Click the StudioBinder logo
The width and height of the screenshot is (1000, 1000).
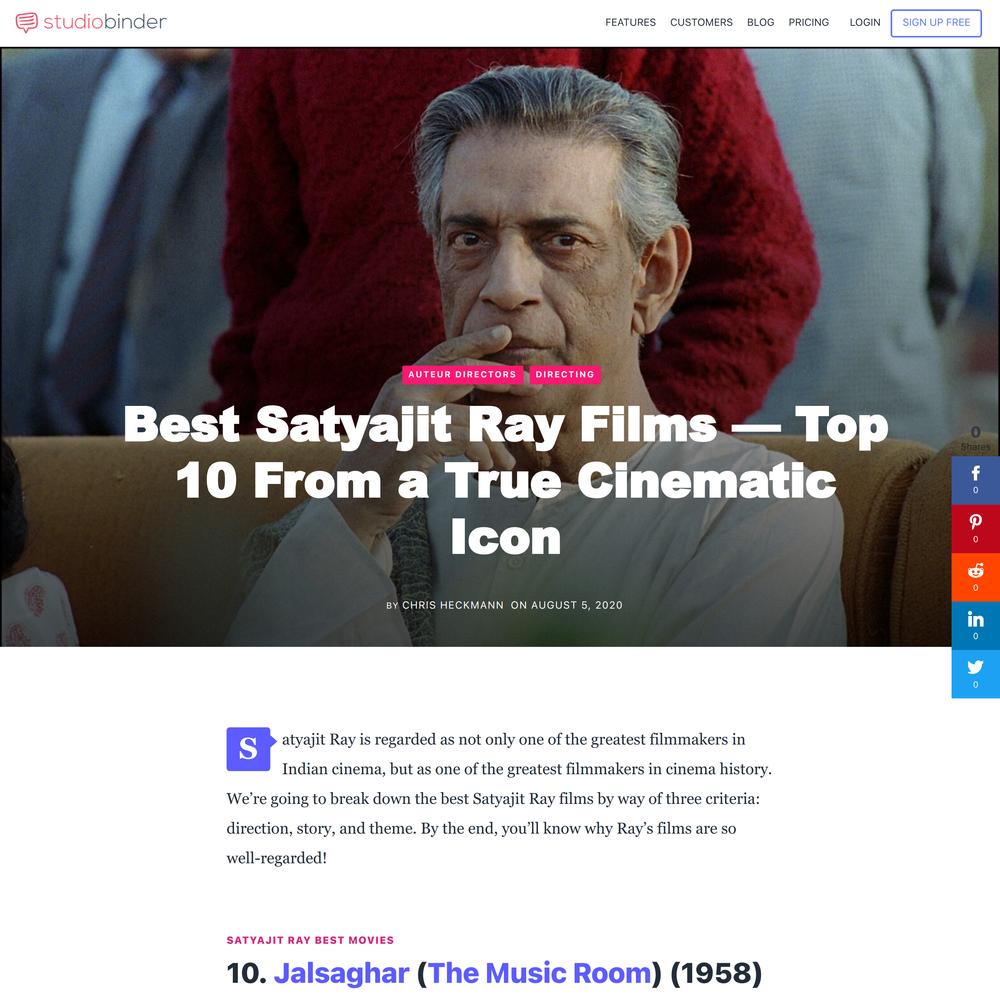(91, 22)
